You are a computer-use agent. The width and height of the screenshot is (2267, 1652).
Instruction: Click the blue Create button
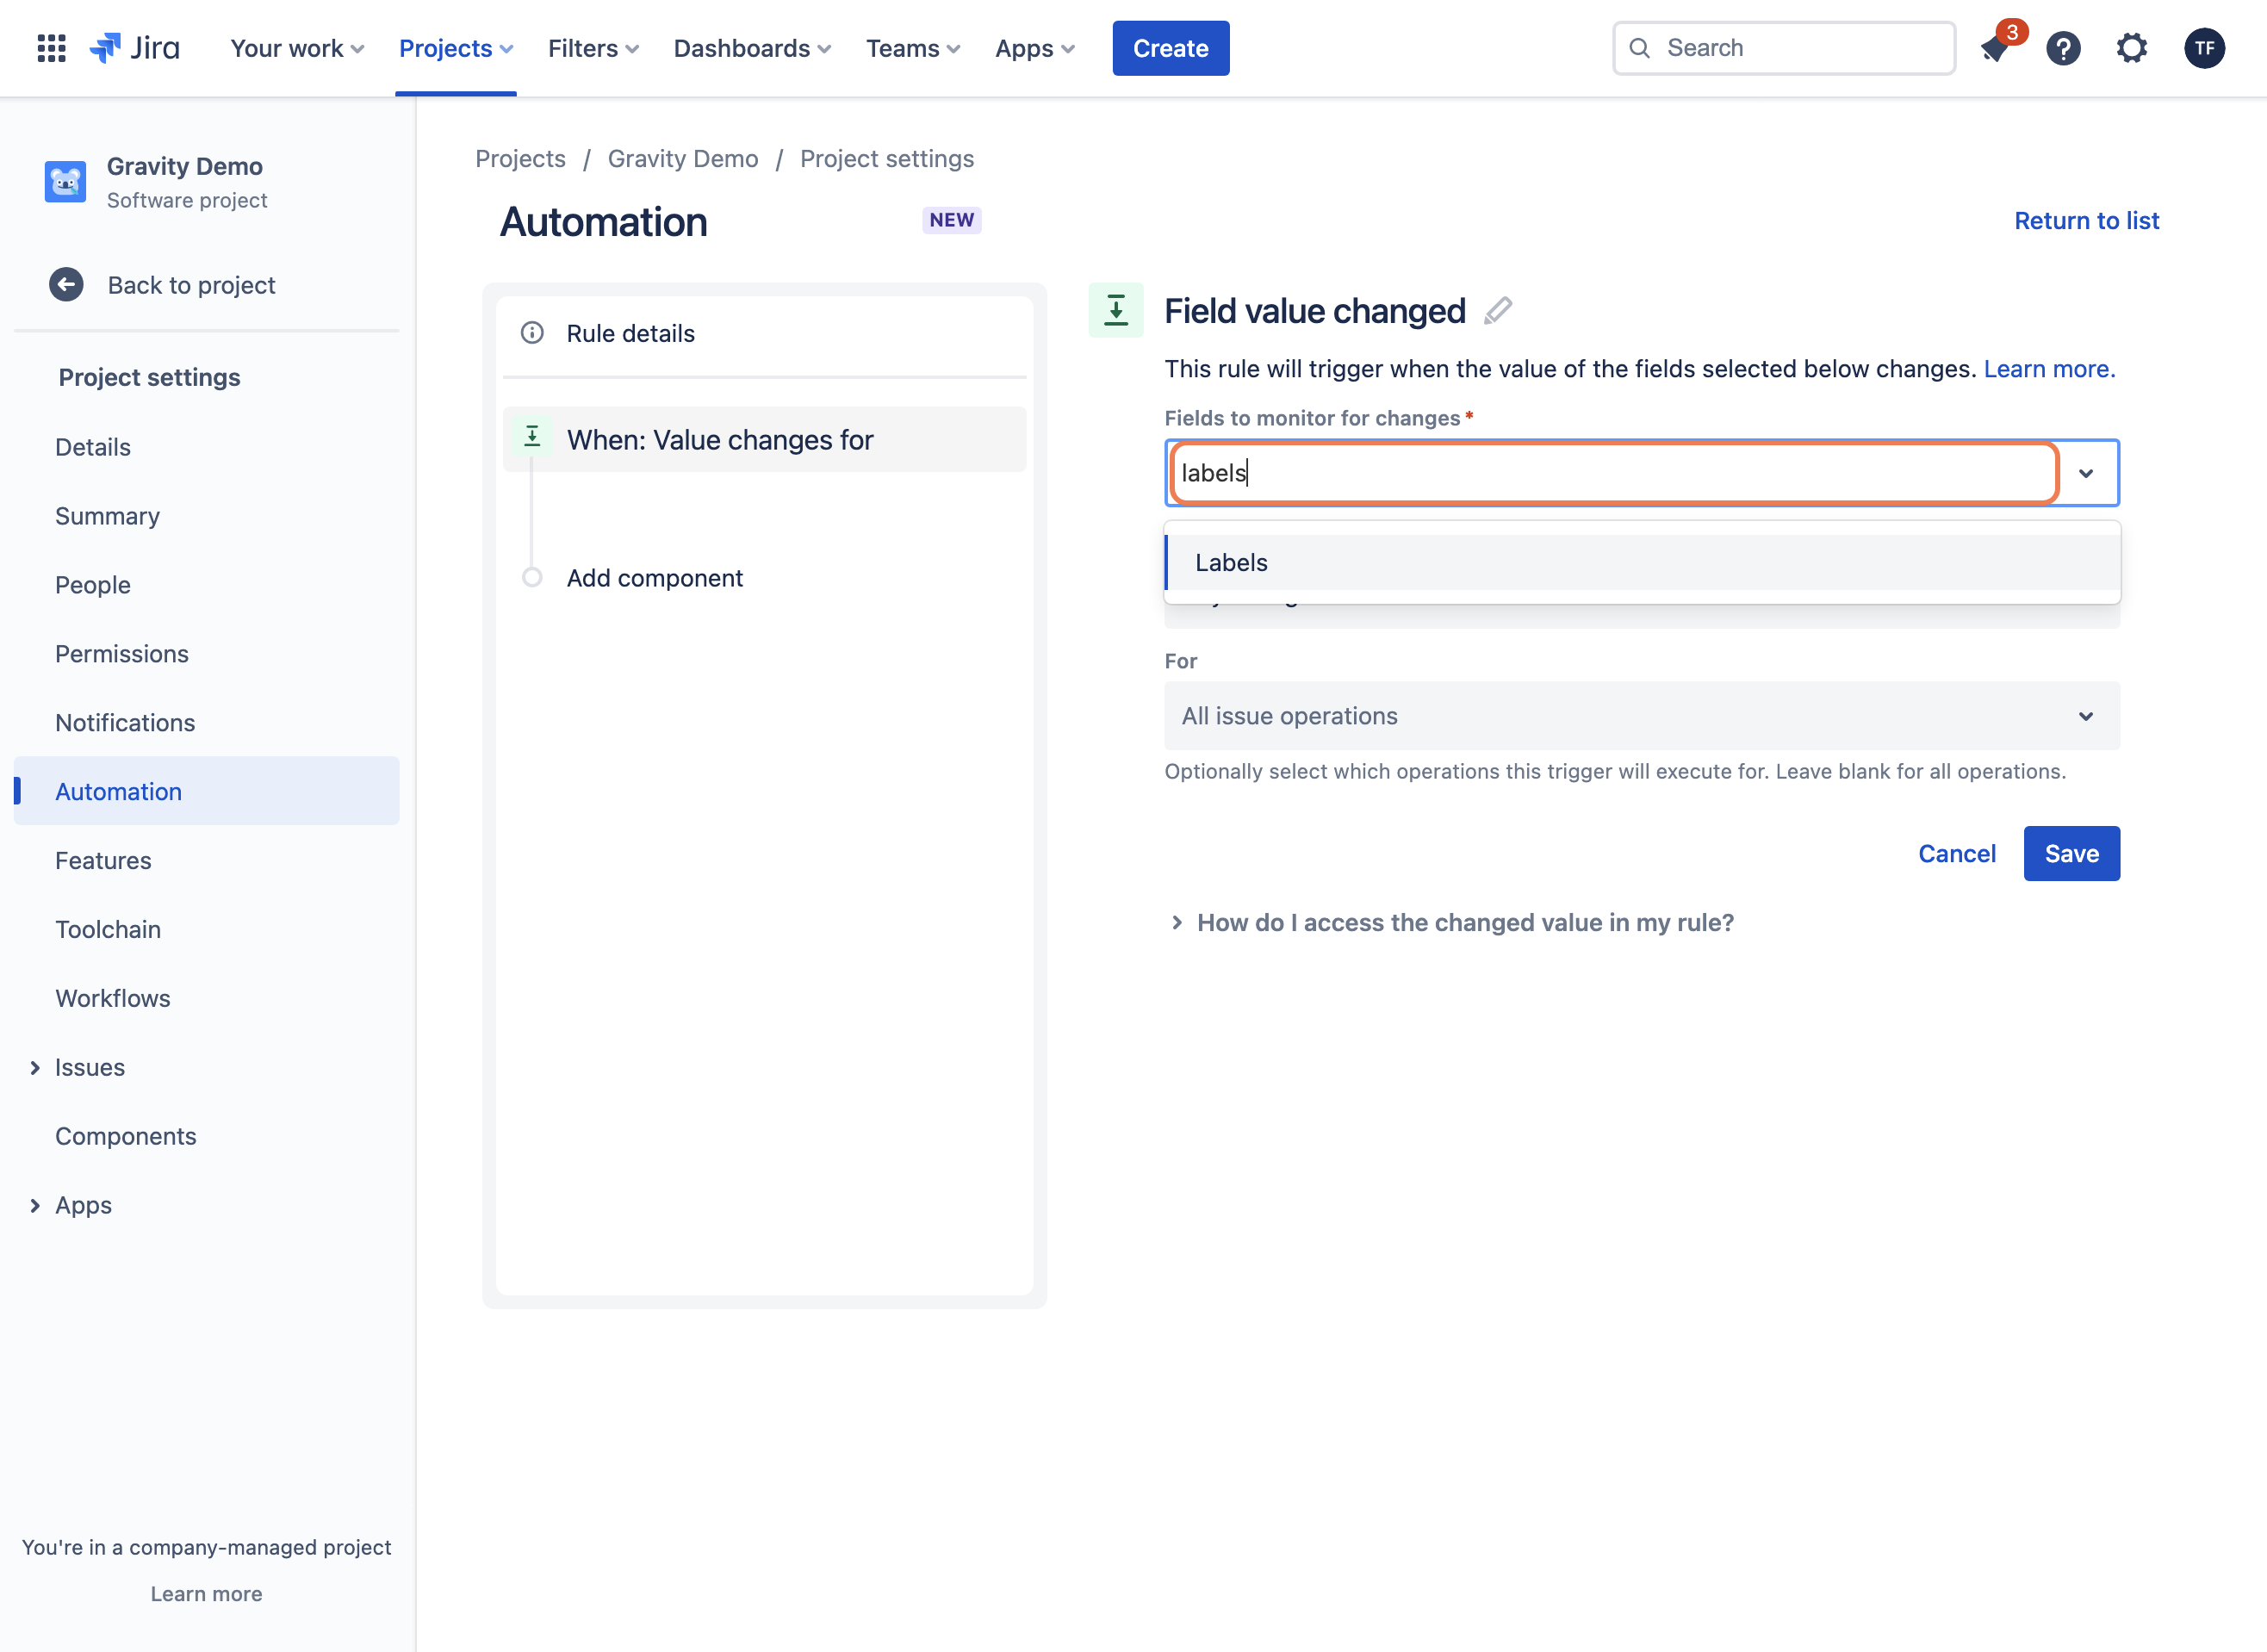click(x=1170, y=48)
